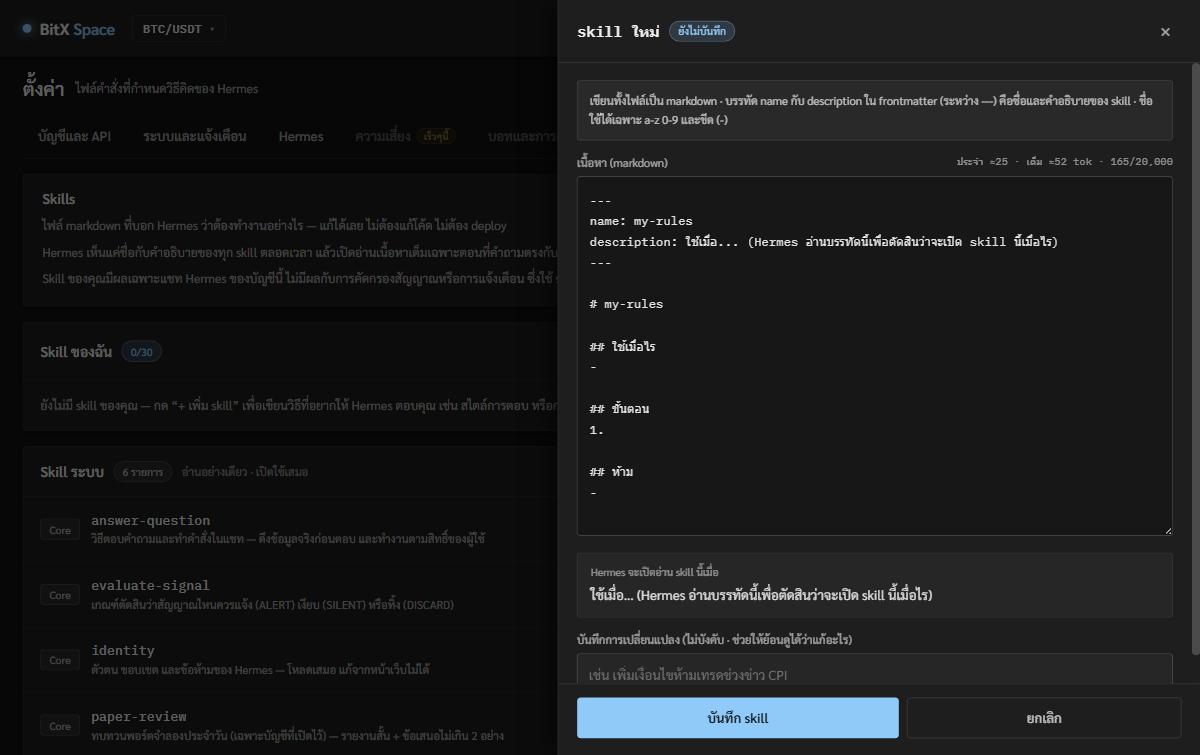1200x755 pixels.
Task: Click the description line in the editor
Action: (x=823, y=242)
